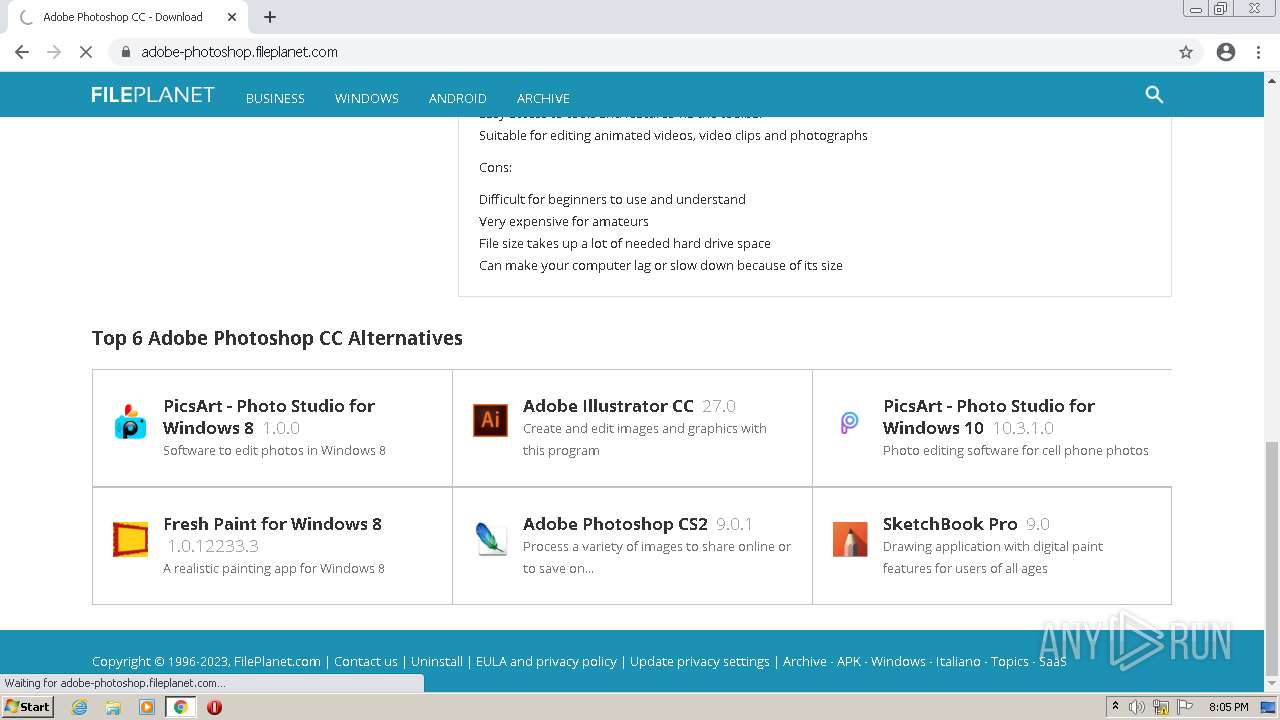Click the network tray icon
The height and width of the screenshot is (720, 1280).
coord(1161,707)
